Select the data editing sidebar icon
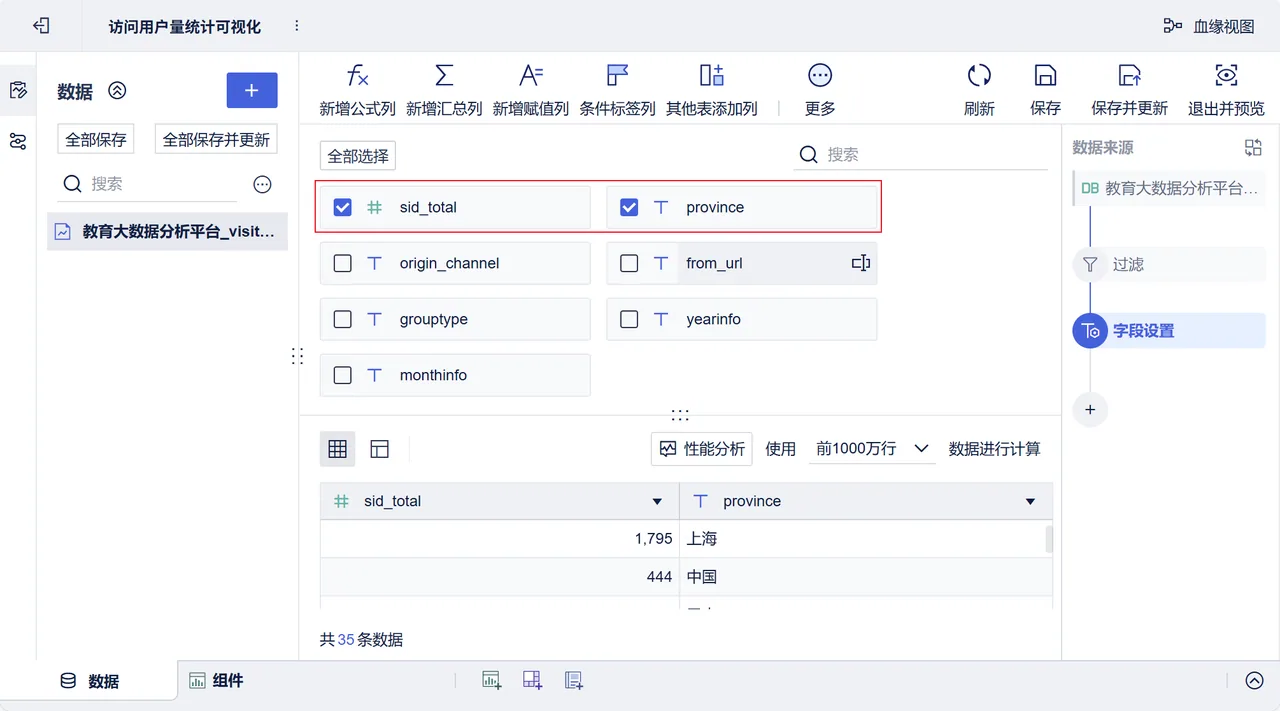The width and height of the screenshot is (1280, 711). click(x=18, y=91)
